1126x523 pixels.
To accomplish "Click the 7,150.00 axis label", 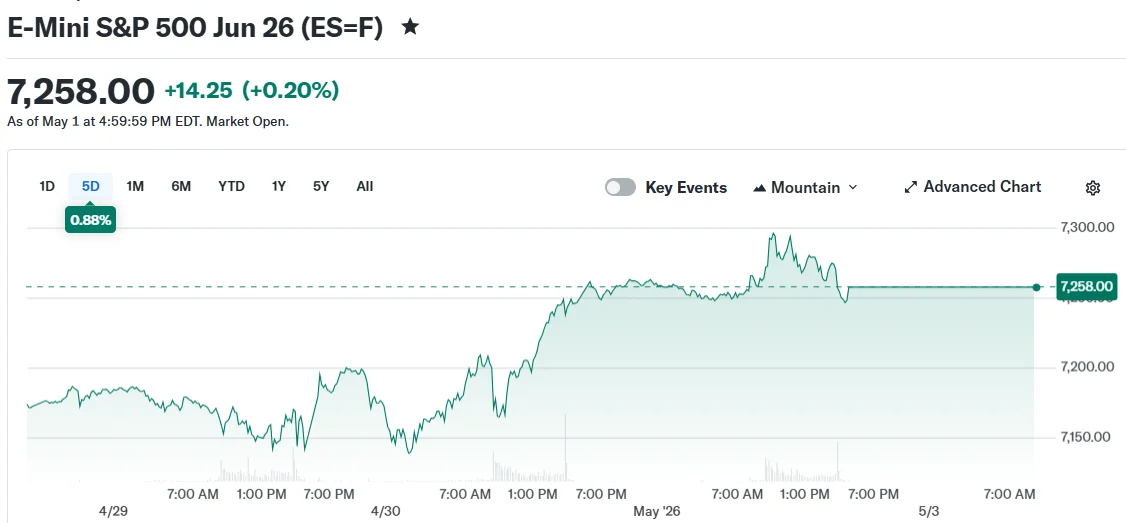I will pos(1087,438).
